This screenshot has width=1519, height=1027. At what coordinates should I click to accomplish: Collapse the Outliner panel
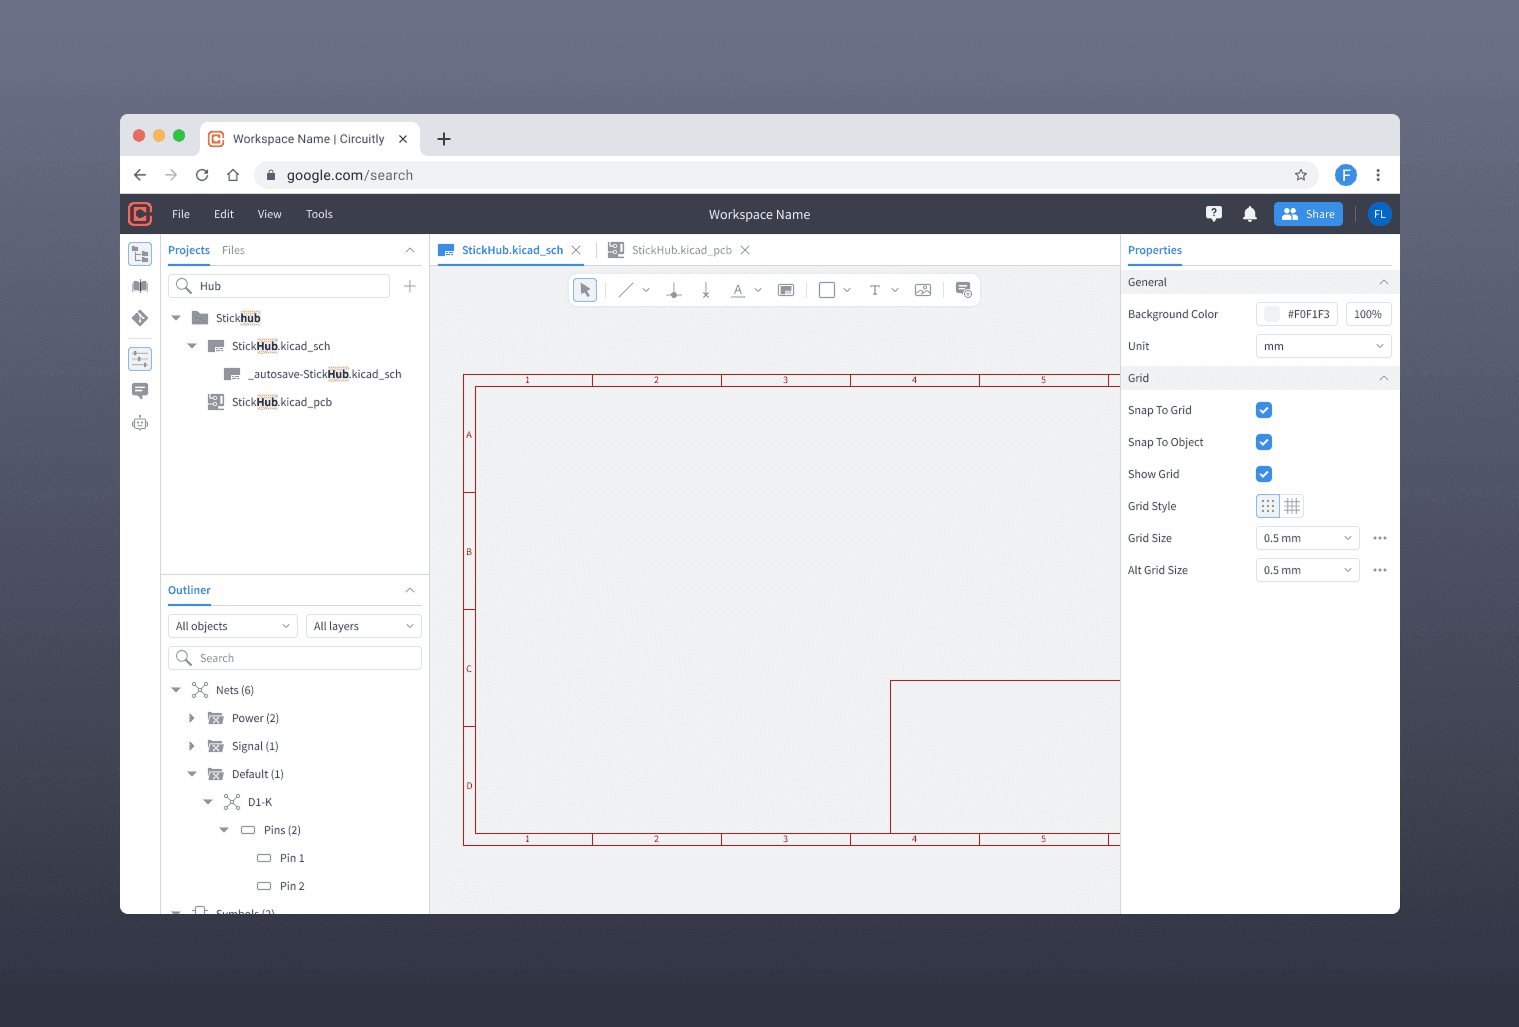410,590
